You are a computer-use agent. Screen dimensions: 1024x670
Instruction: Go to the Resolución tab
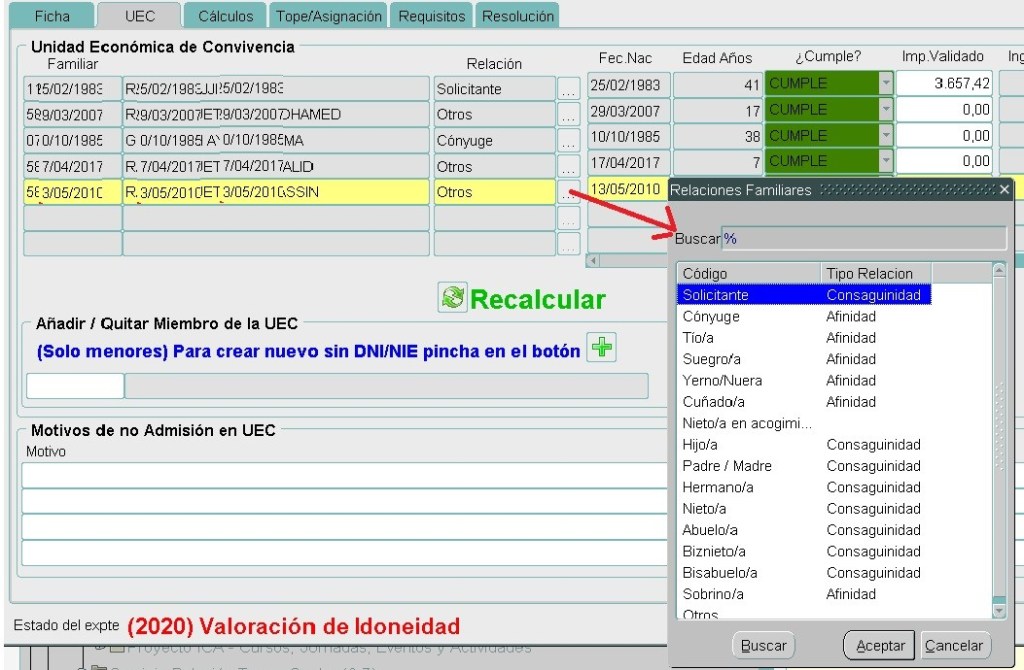[517, 16]
